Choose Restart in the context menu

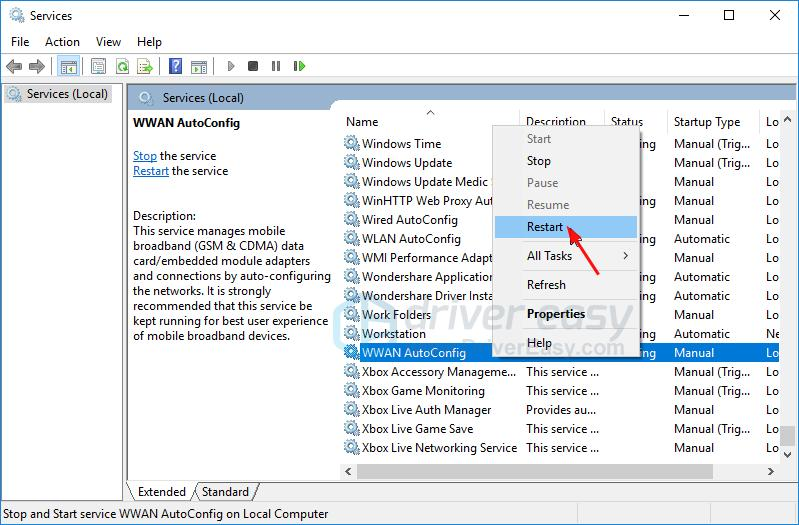(x=566, y=227)
